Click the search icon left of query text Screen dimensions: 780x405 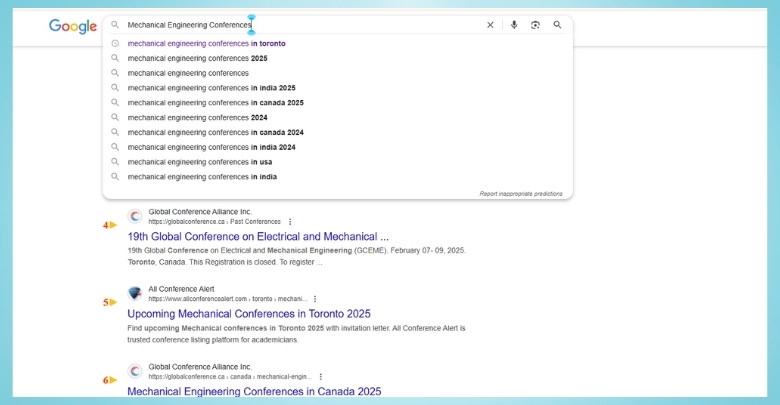pos(115,24)
